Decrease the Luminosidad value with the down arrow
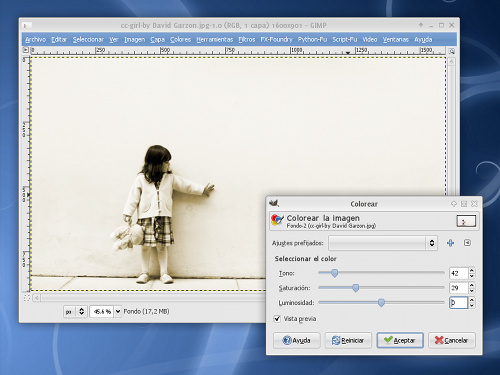 click(472, 305)
